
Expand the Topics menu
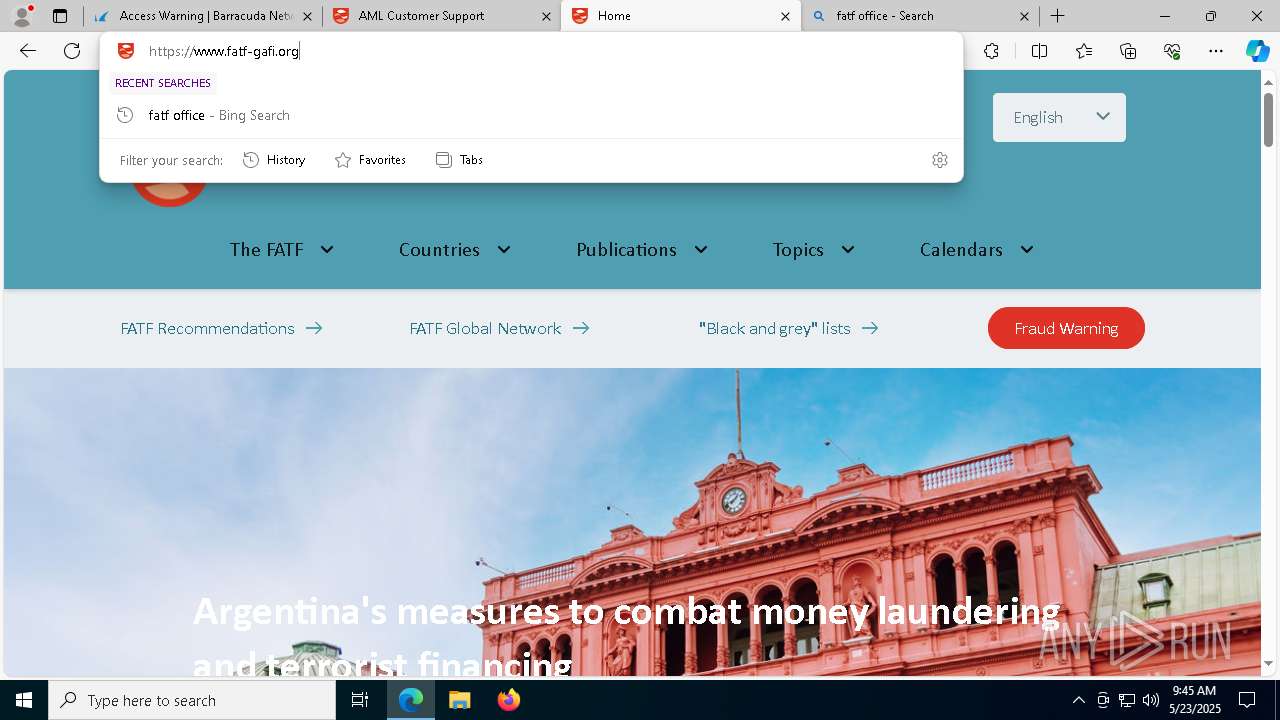coord(814,250)
